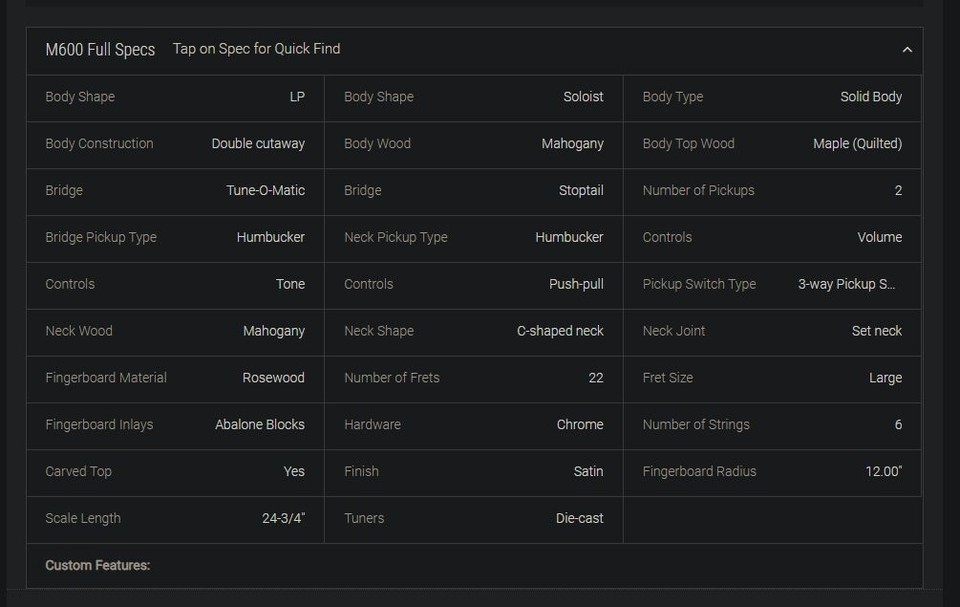Open the Bridge Pickup Type spec
This screenshot has height=607, width=960.
(x=175, y=238)
